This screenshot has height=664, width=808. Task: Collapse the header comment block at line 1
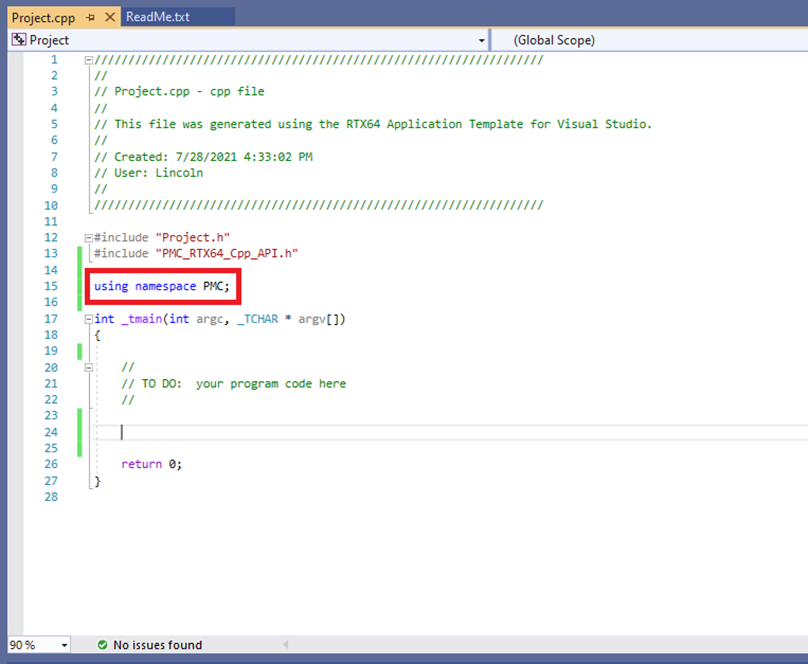tap(89, 60)
